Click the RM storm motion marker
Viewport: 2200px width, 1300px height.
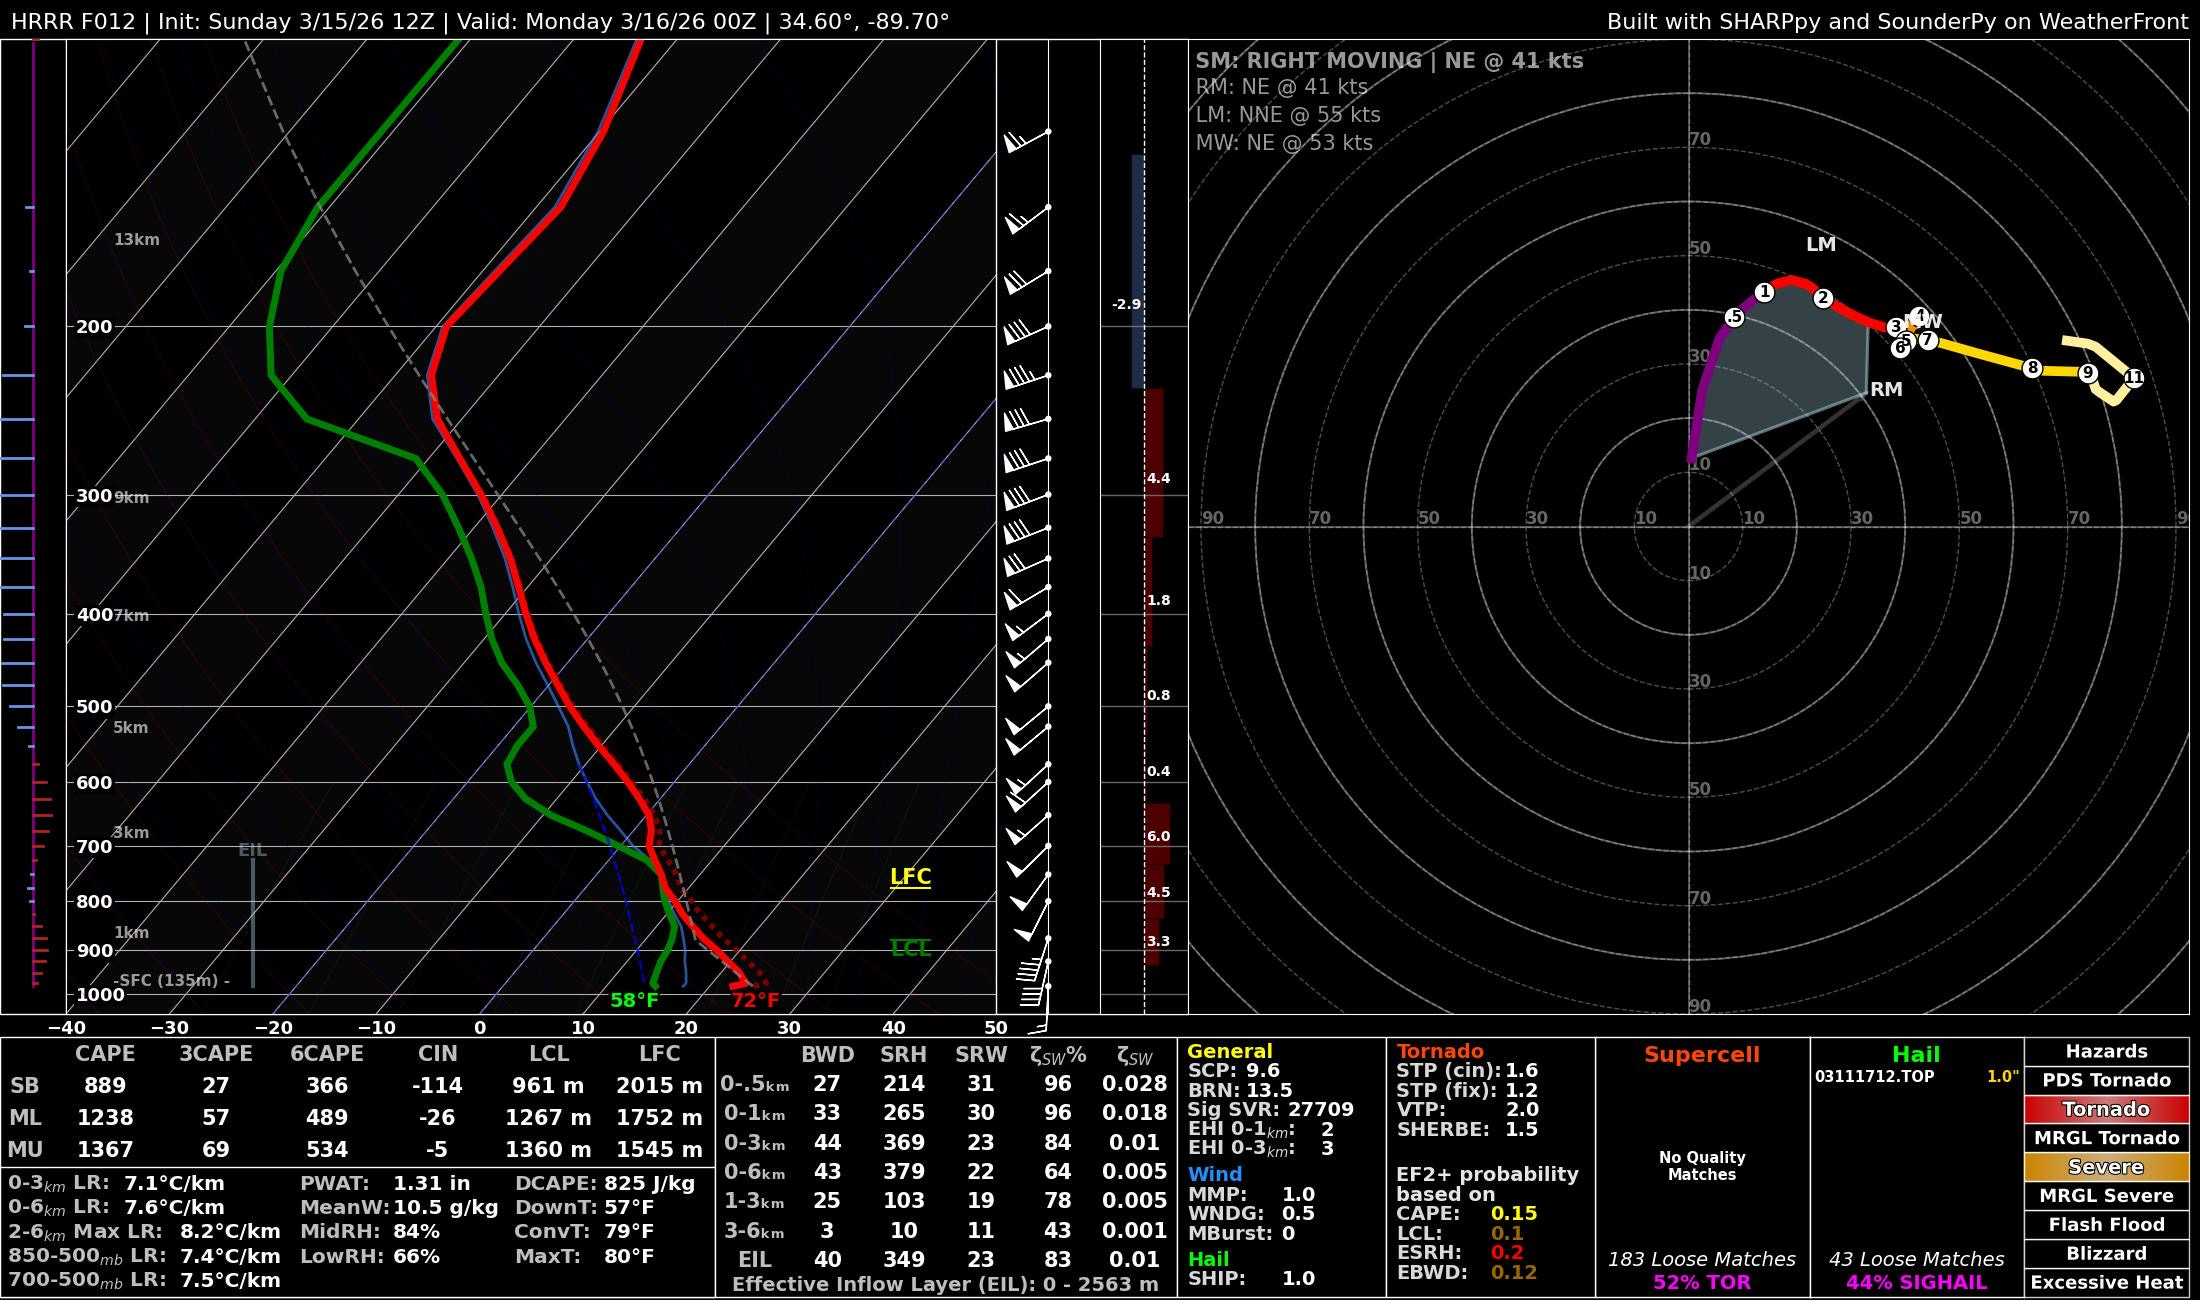pyautogui.click(x=1885, y=389)
